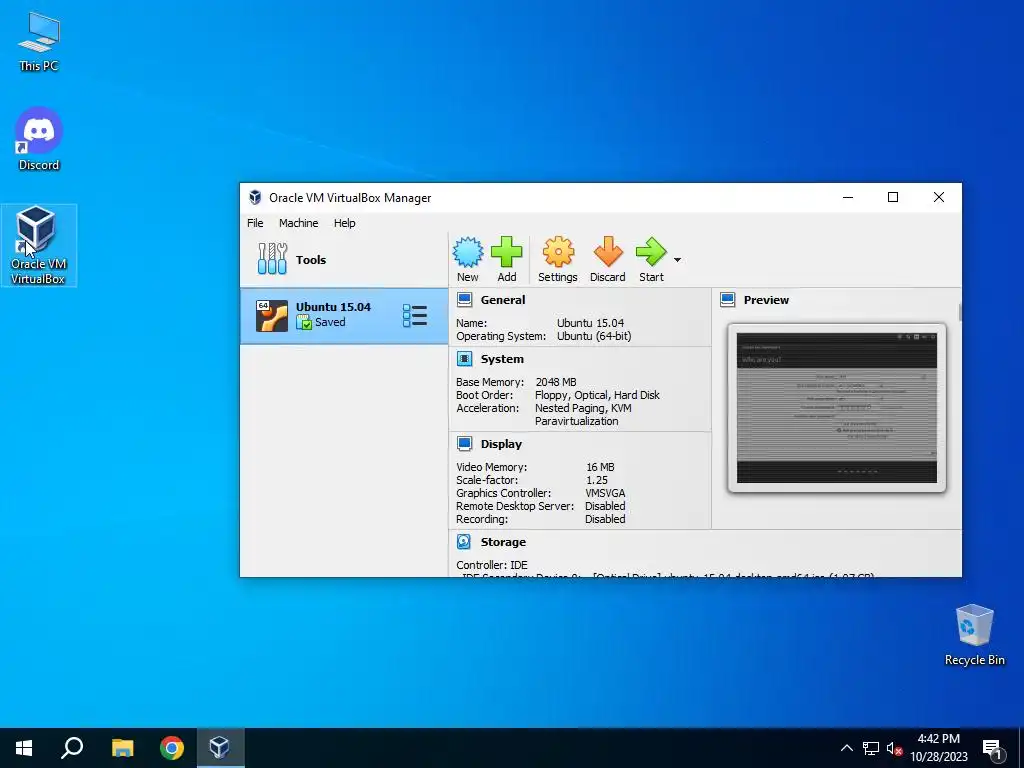Screen dimensions: 1024x768
Task: Select the Oracle VM VirtualBox desktop shortcut
Action: (x=39, y=246)
